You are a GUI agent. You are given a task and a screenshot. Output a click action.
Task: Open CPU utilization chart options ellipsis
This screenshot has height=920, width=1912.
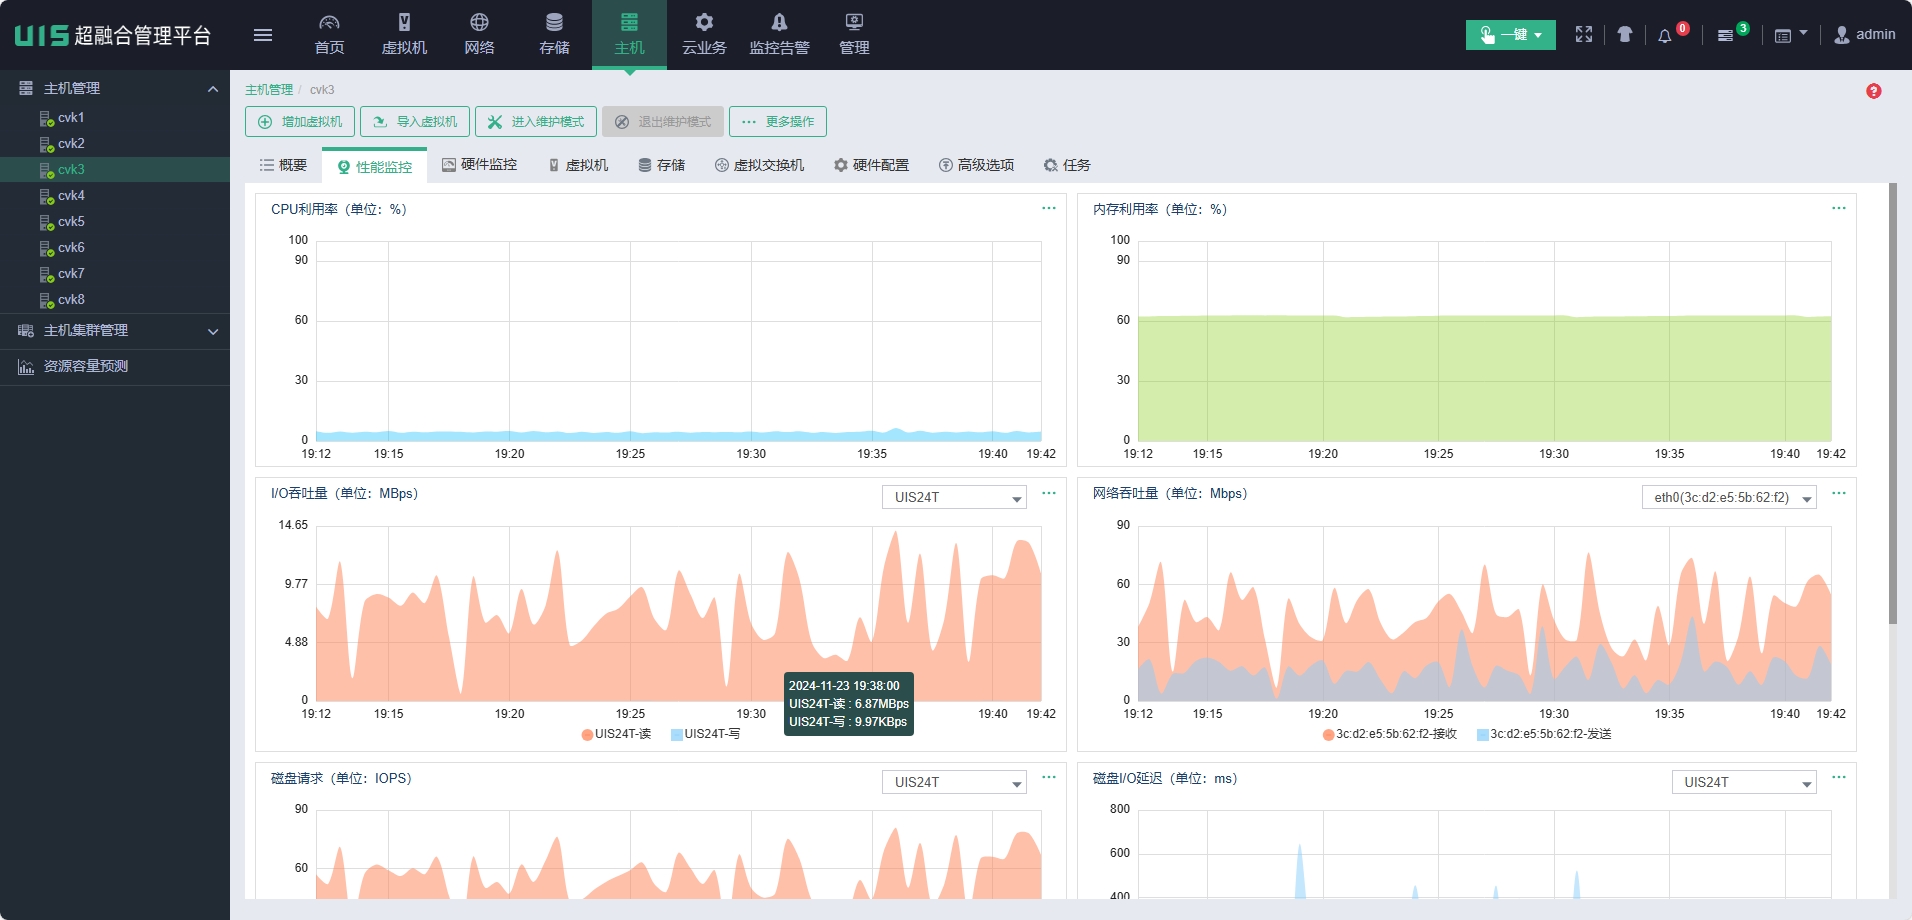coord(1048,208)
